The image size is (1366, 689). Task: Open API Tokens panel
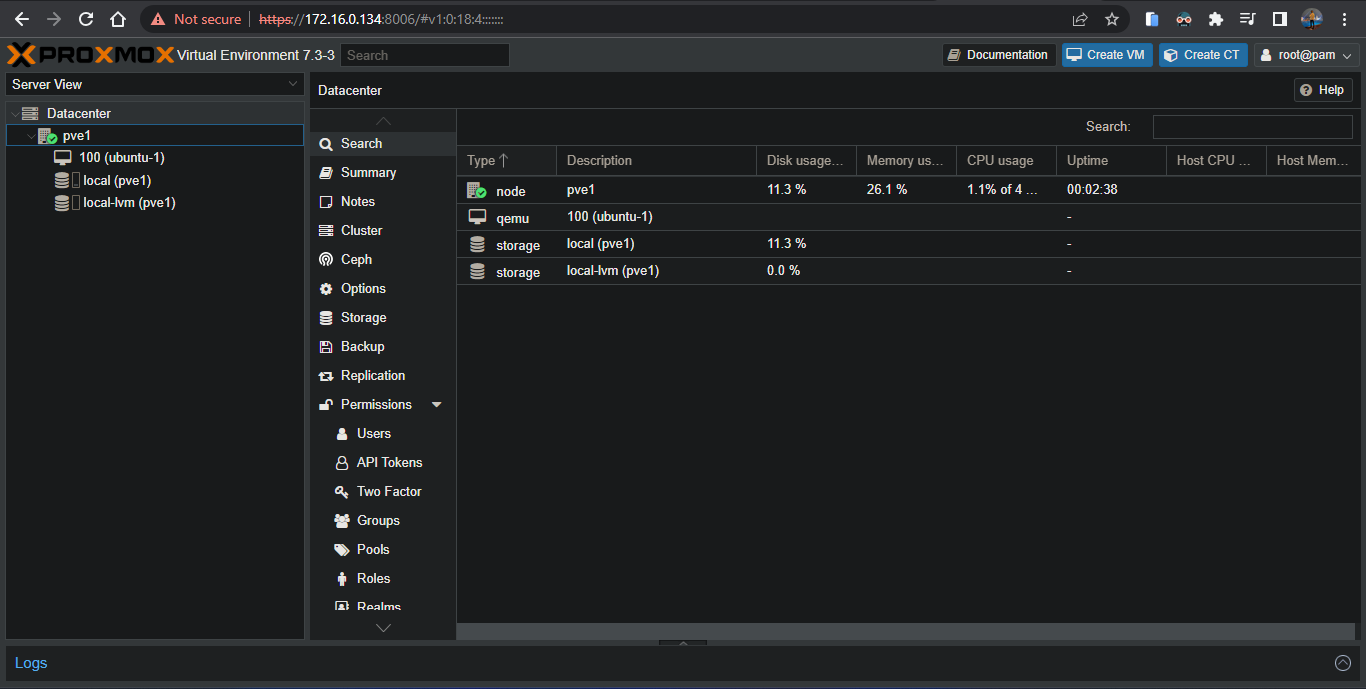388,462
